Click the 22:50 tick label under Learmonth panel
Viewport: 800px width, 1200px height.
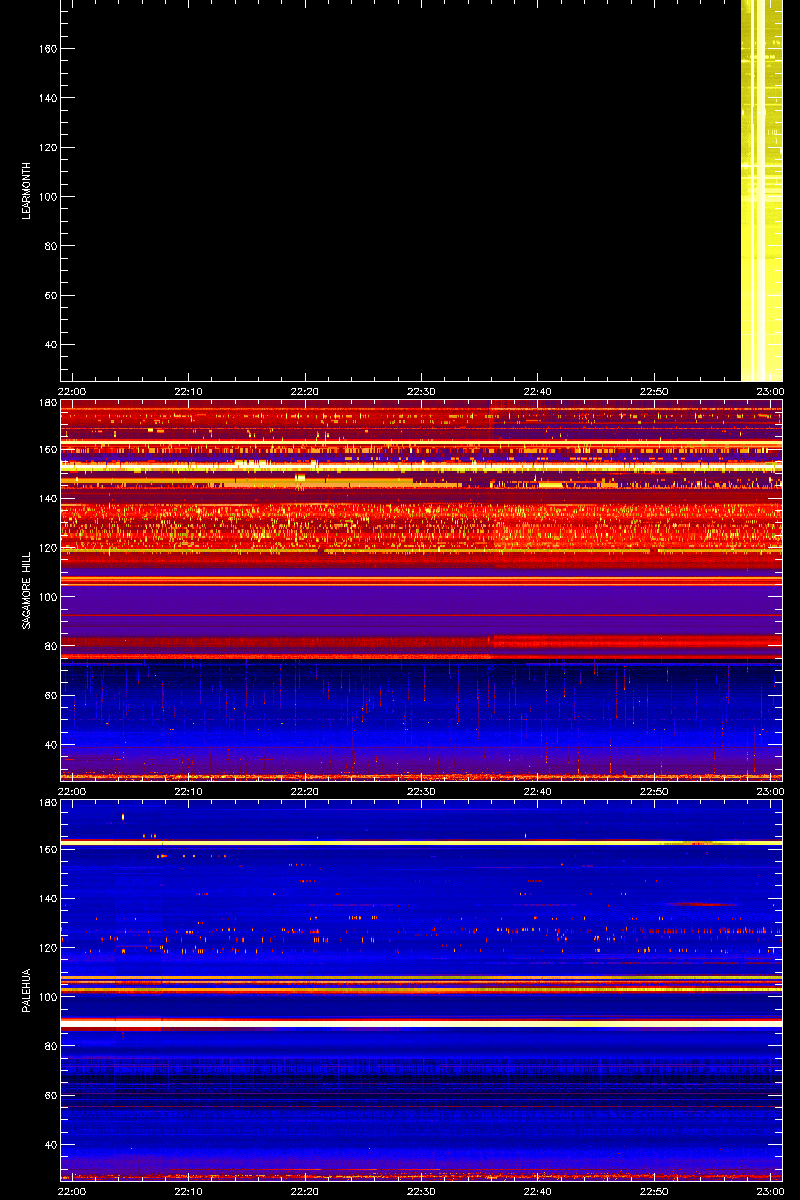click(654, 391)
